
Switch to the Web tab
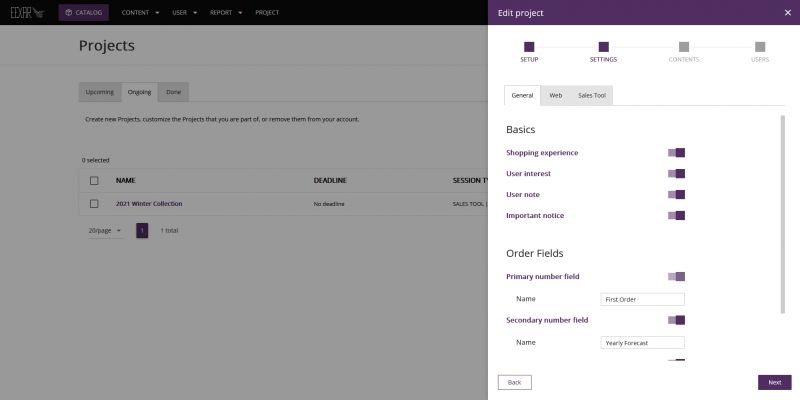555,95
